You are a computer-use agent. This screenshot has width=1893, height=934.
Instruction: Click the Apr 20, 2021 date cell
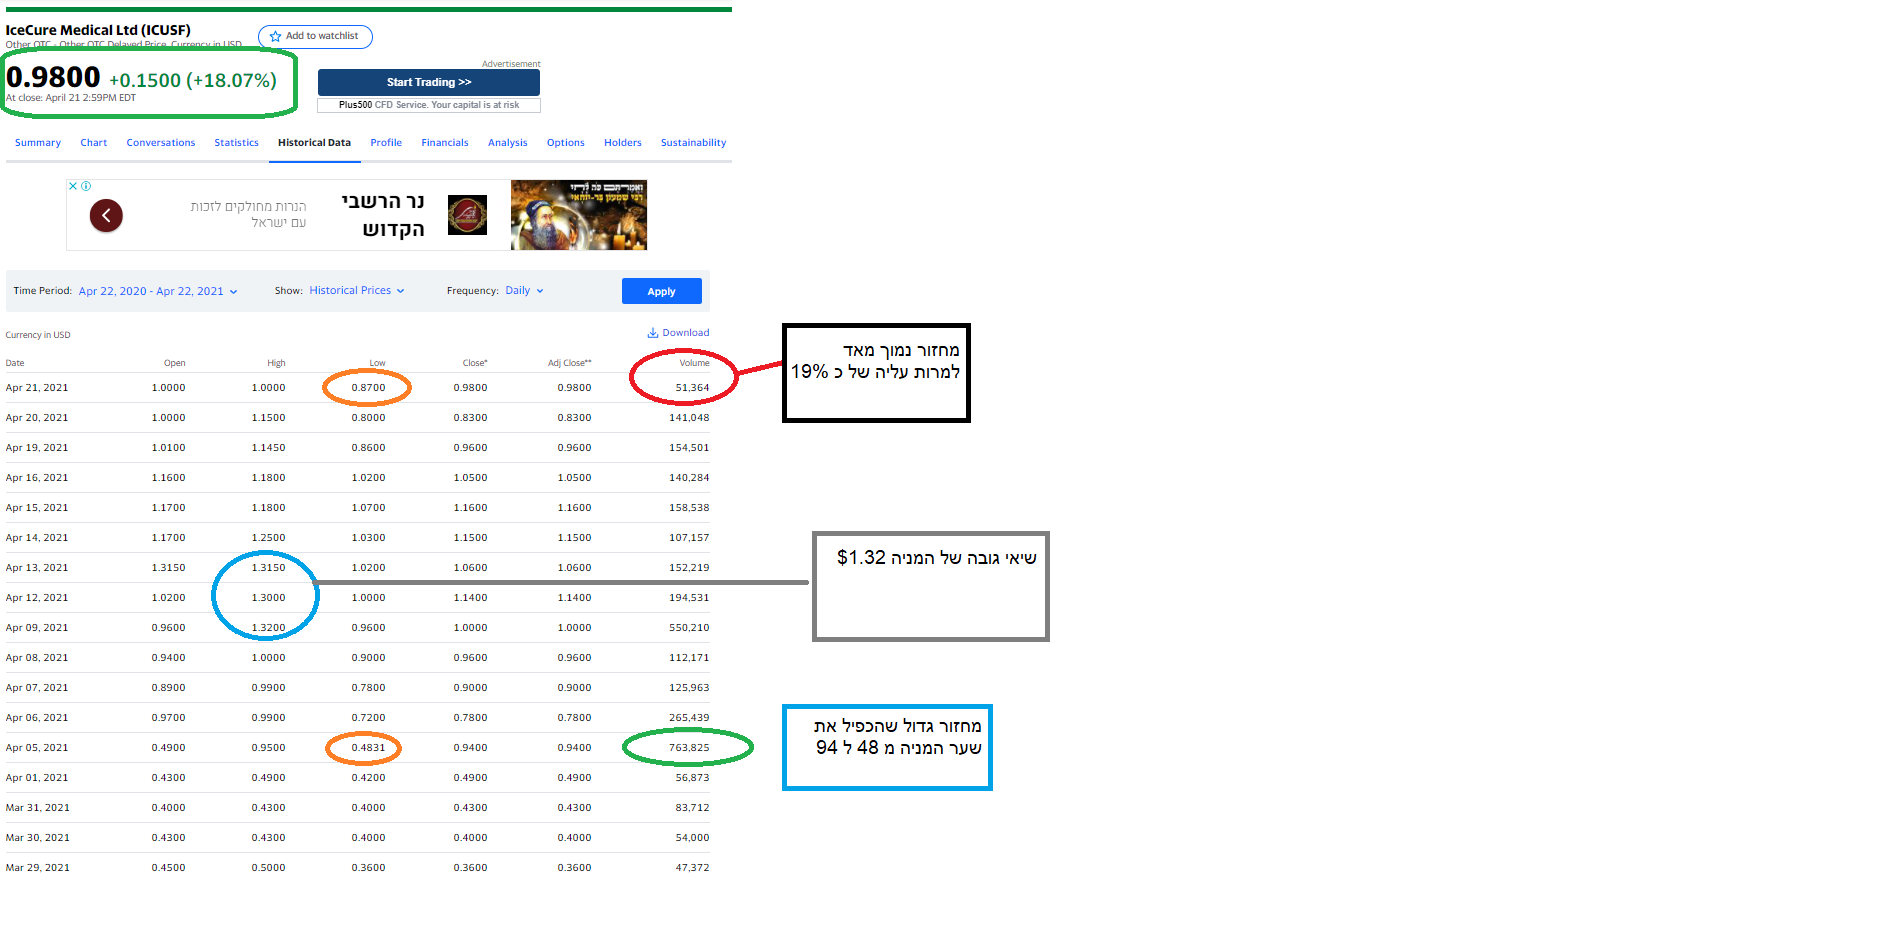click(37, 418)
